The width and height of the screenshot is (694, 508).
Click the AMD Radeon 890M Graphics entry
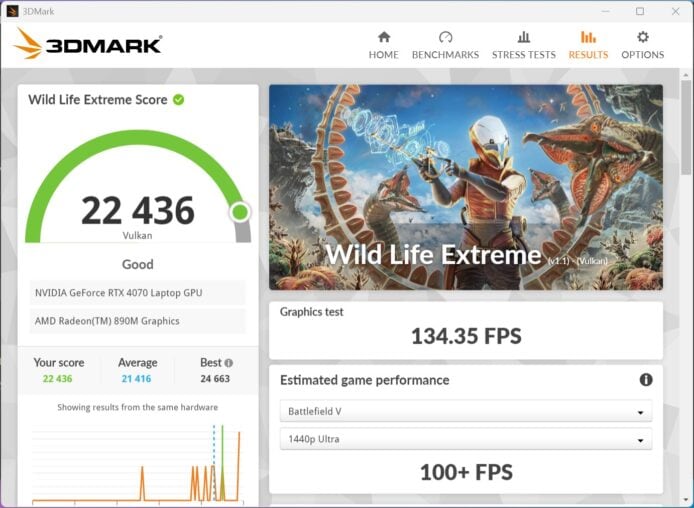click(138, 321)
